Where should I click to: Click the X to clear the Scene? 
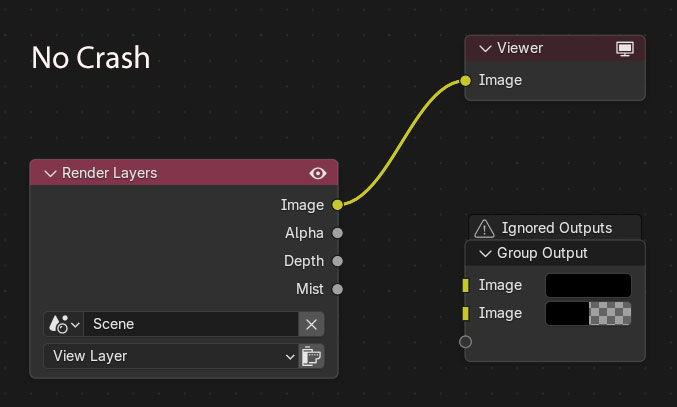pos(311,324)
